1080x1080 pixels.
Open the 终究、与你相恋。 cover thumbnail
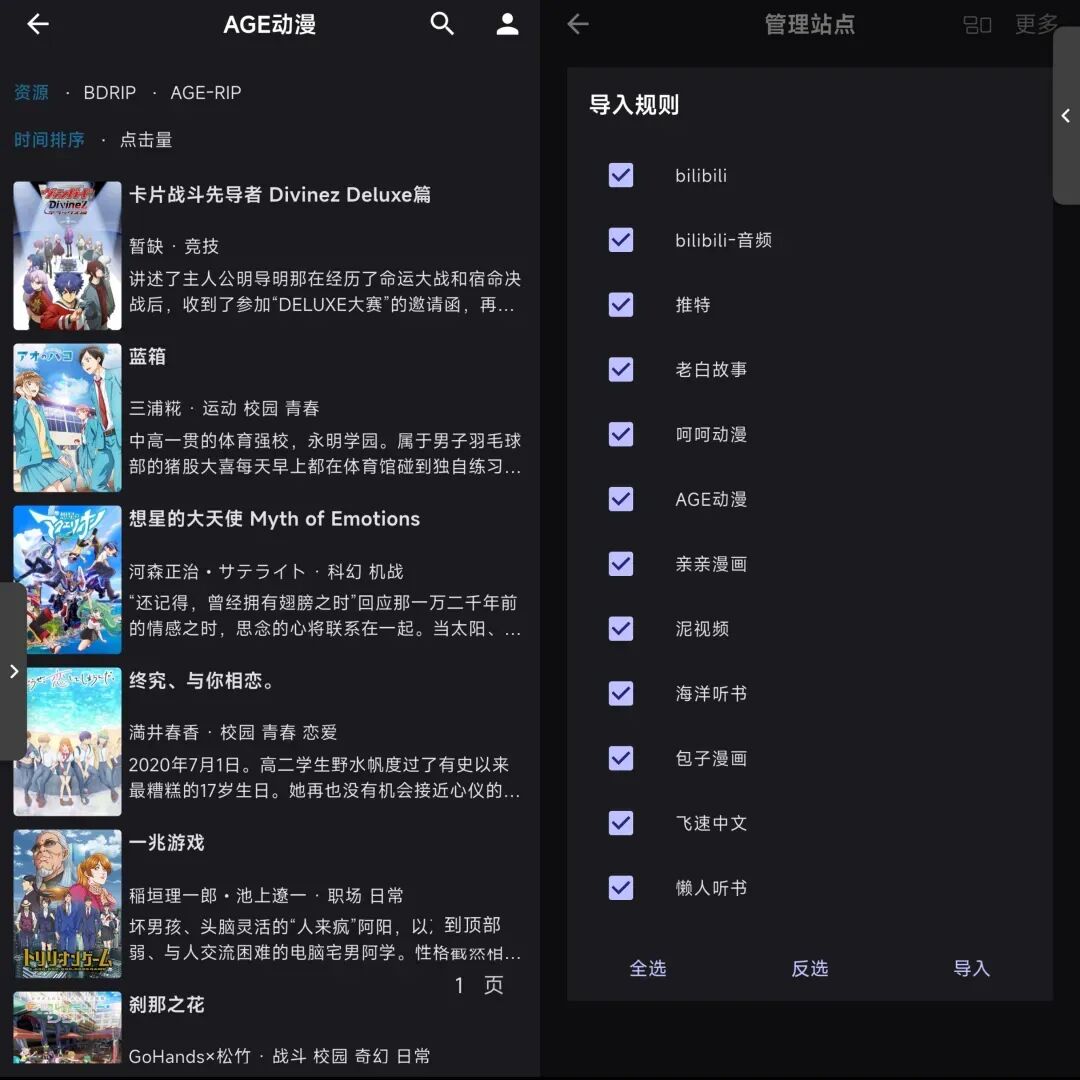pyautogui.click(x=68, y=741)
